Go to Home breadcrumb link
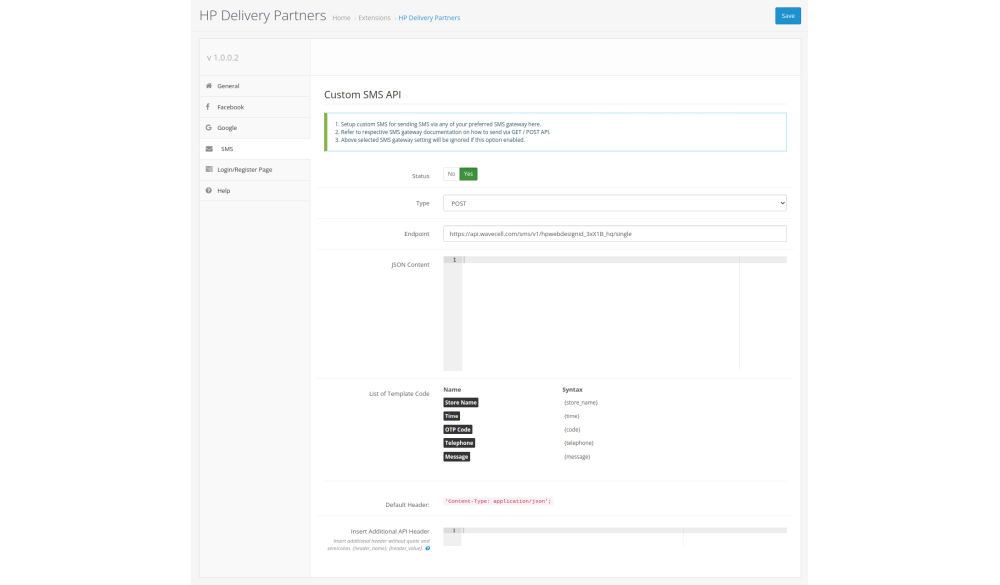 tap(341, 18)
